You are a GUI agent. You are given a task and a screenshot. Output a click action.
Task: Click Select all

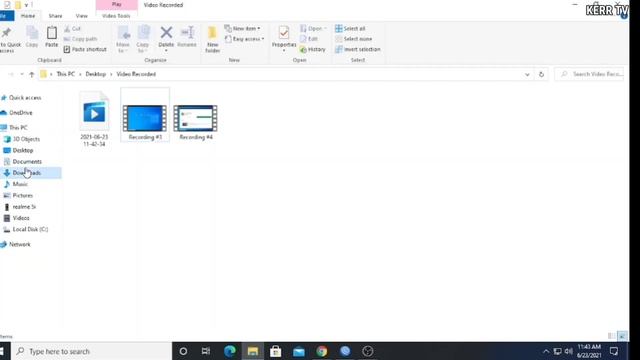tap(350, 29)
